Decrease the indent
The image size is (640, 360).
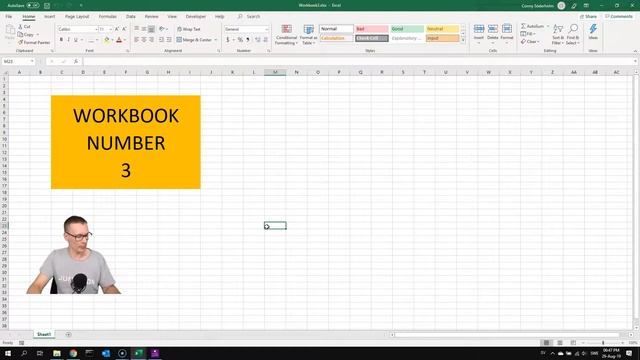[x=162, y=40]
